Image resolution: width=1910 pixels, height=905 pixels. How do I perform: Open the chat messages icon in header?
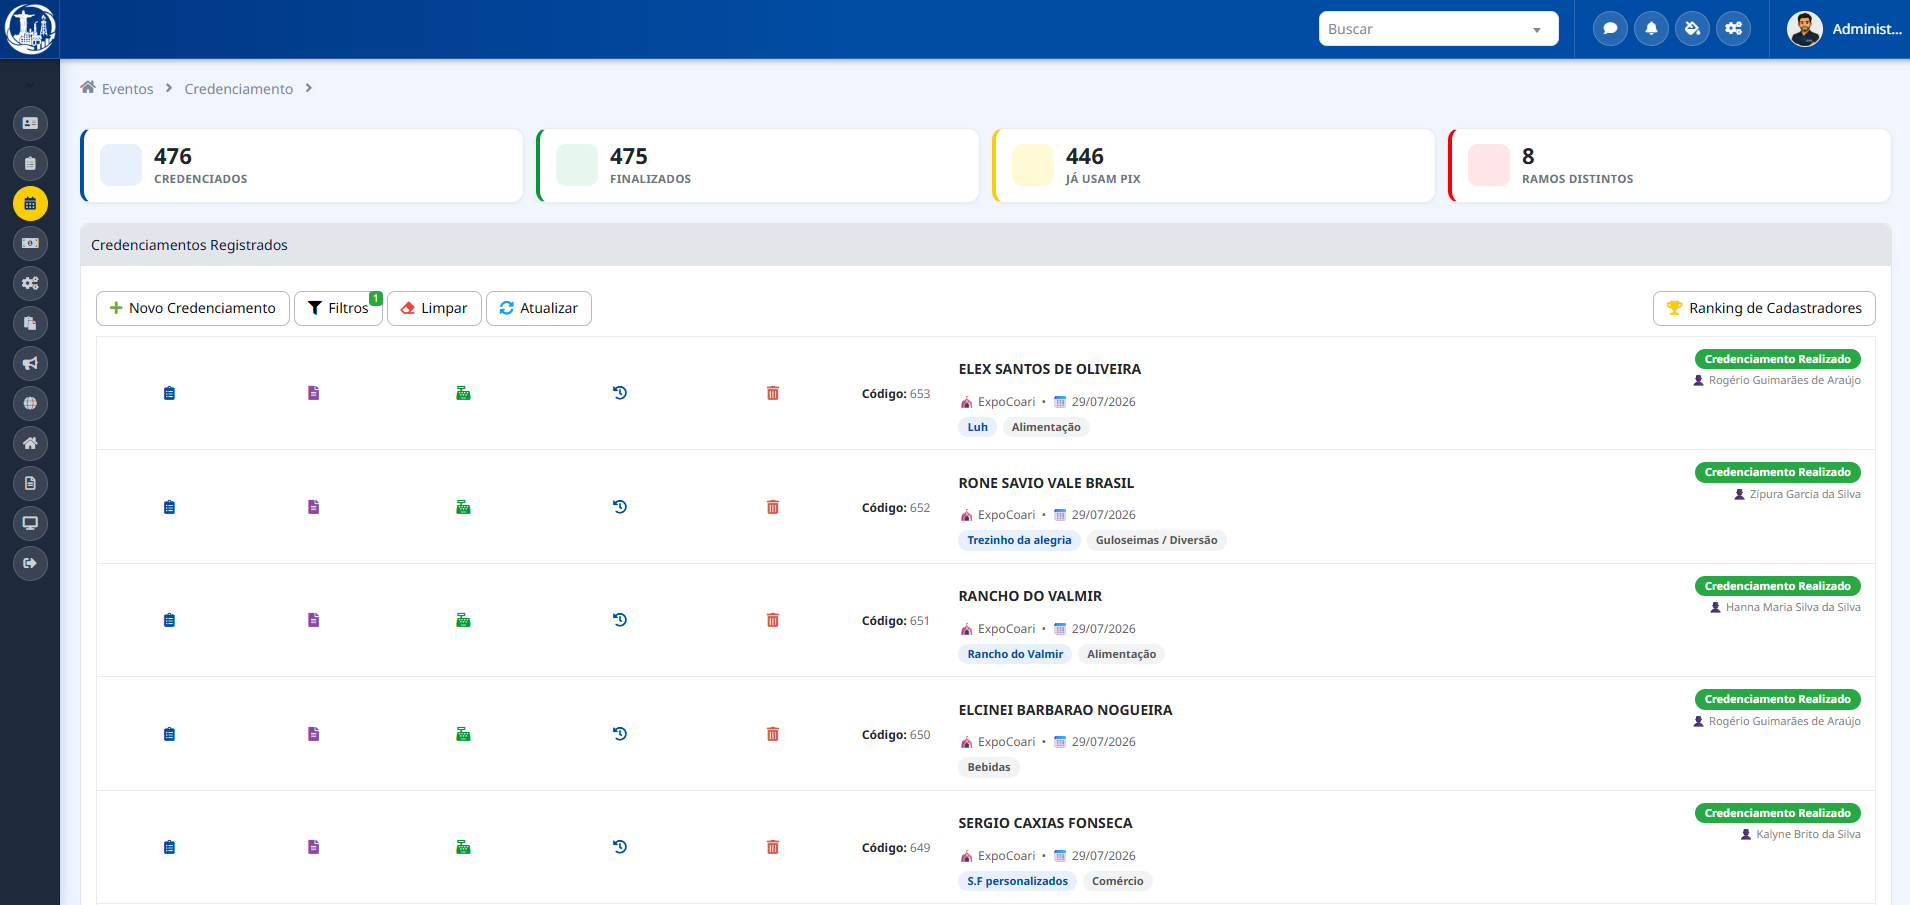[1610, 29]
